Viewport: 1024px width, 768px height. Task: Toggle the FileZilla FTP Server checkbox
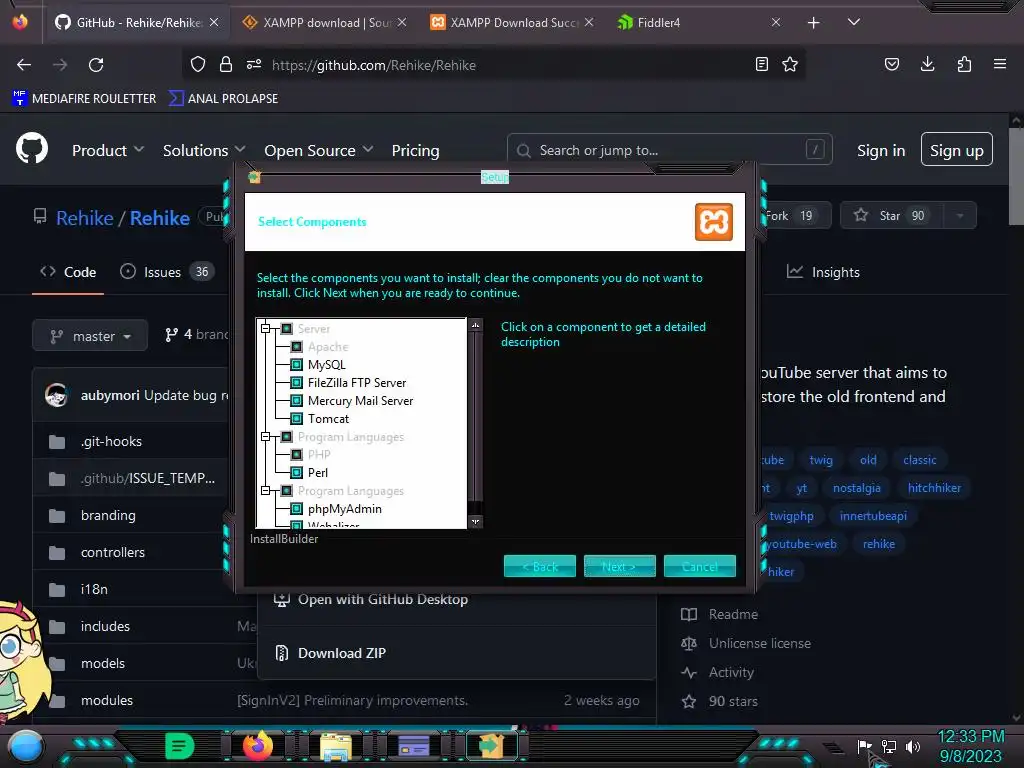(x=296, y=383)
